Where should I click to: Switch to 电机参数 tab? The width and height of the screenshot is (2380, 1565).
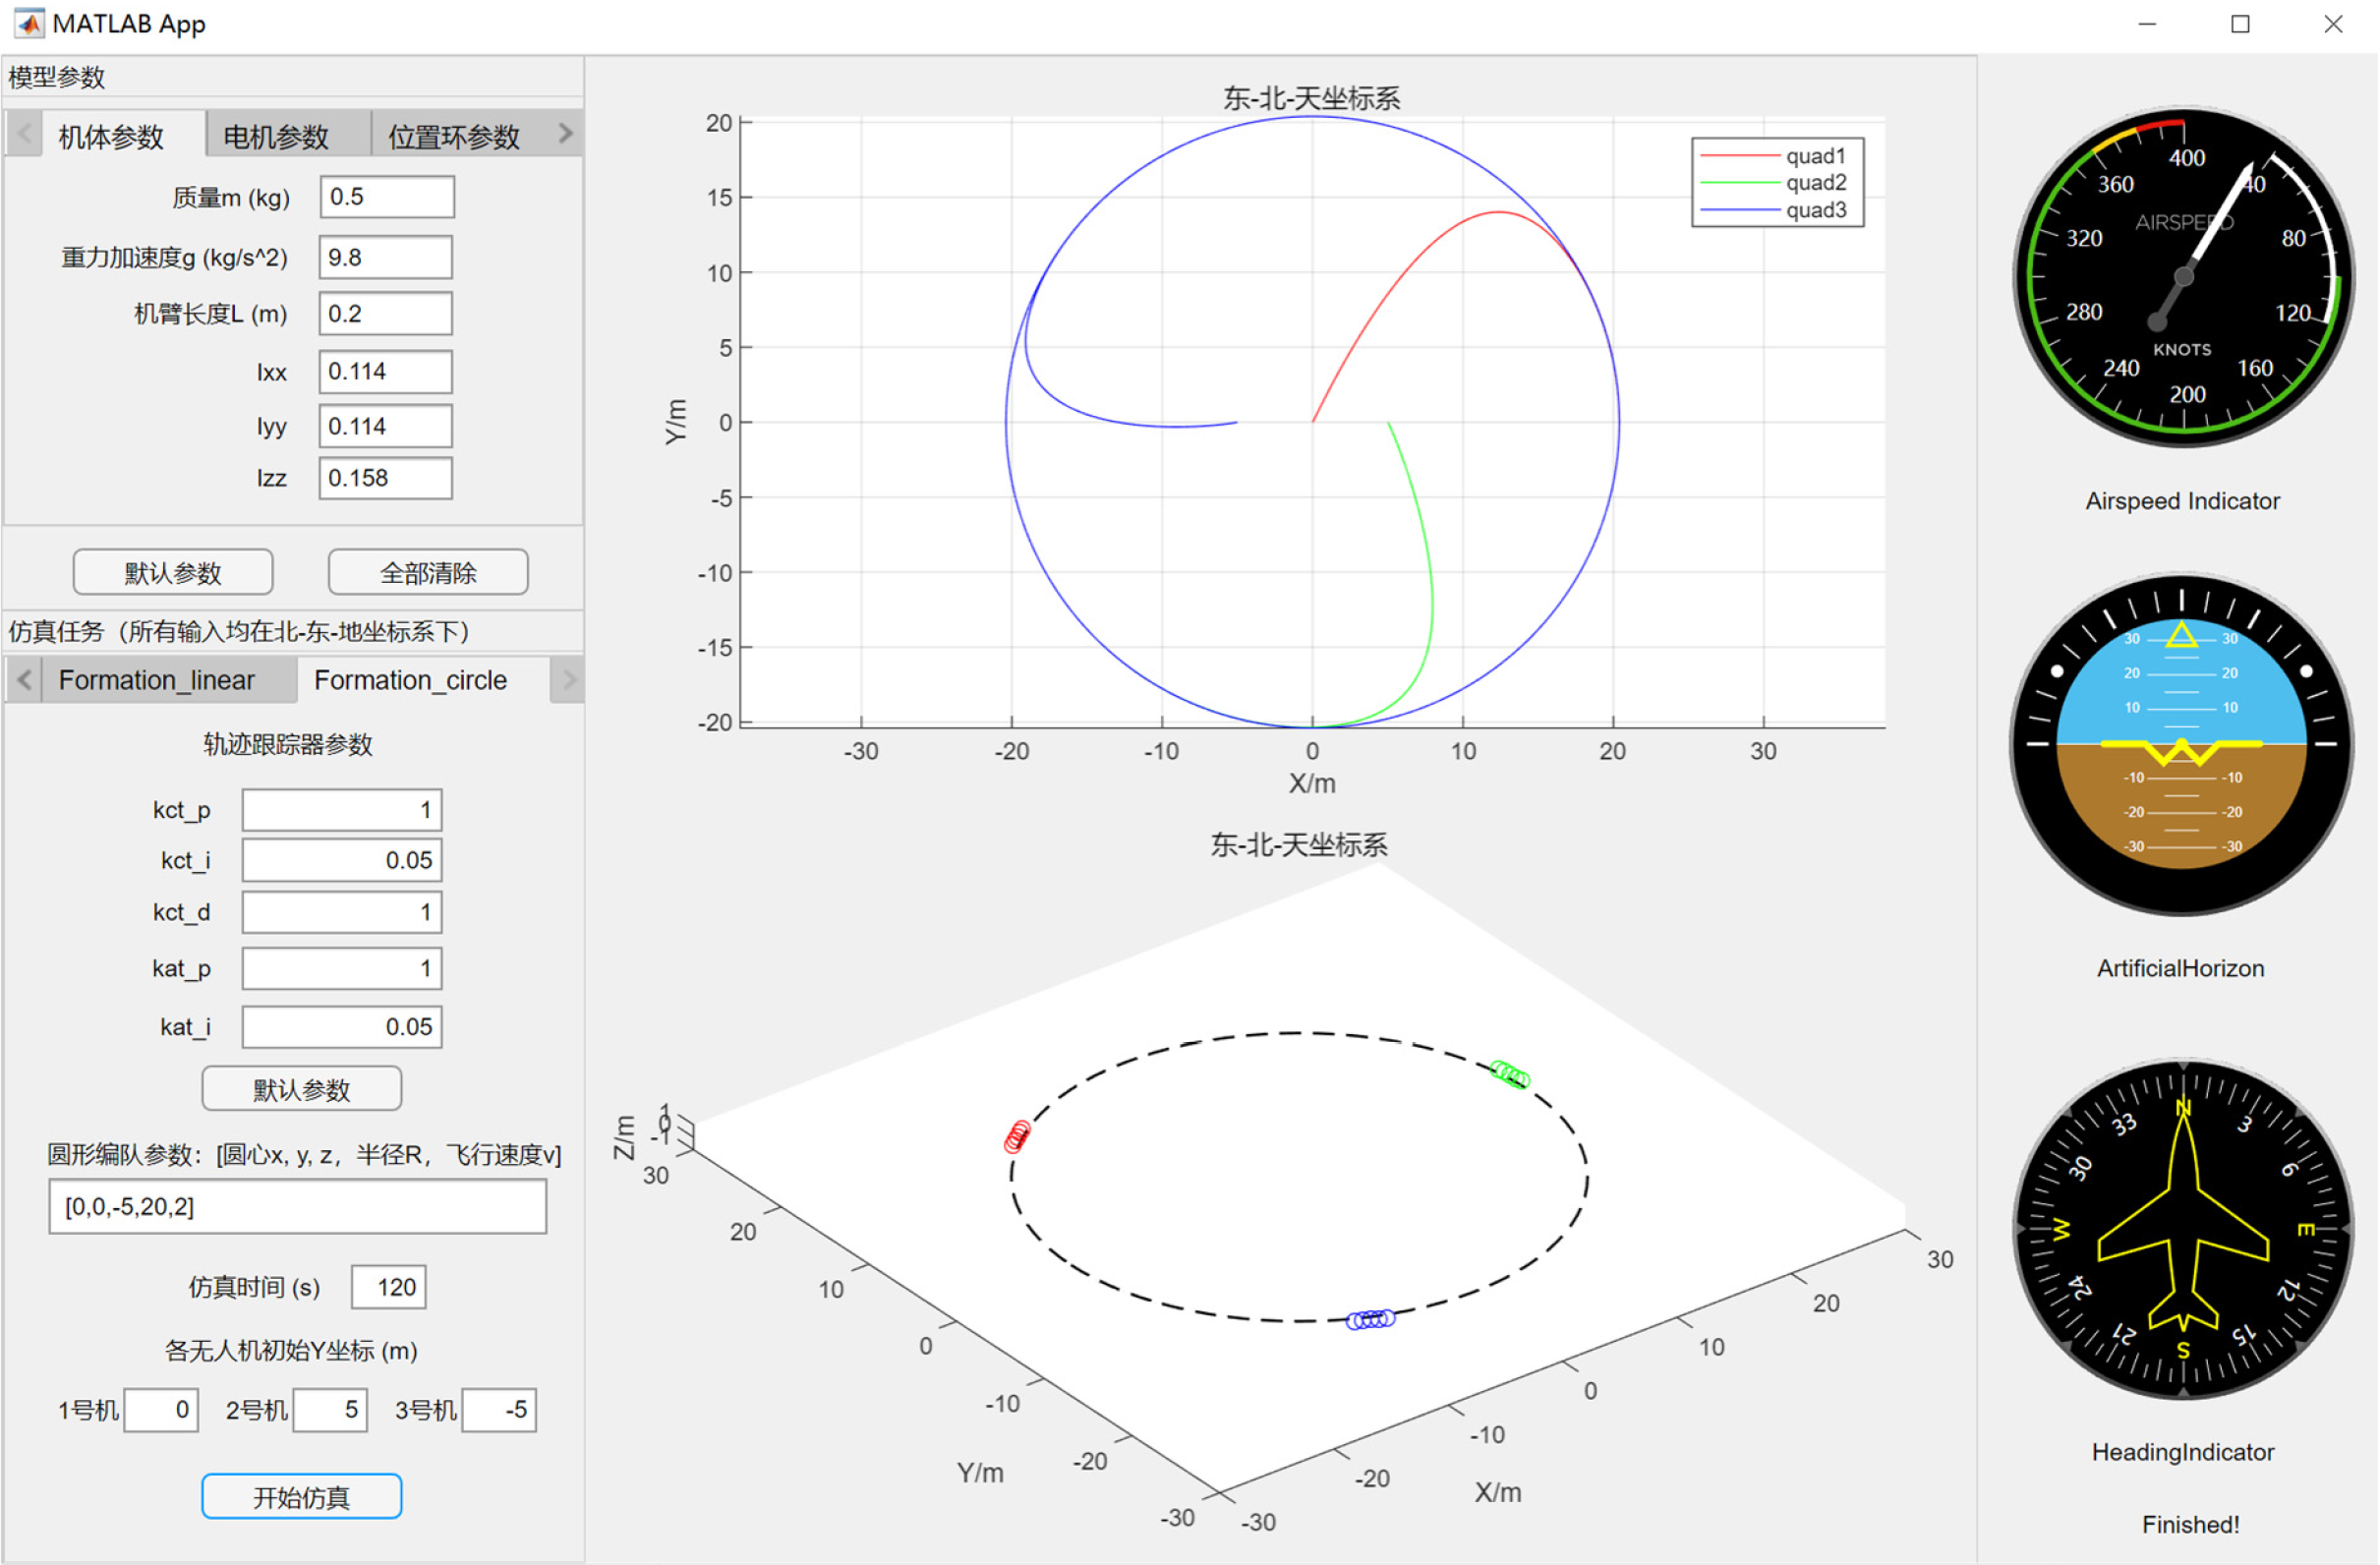tap(276, 136)
